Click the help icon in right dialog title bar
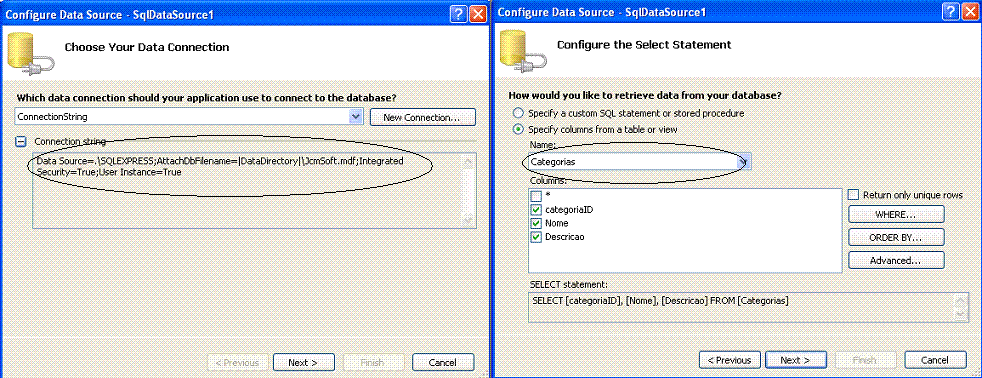Image resolution: width=982 pixels, height=378 pixels. tap(951, 13)
